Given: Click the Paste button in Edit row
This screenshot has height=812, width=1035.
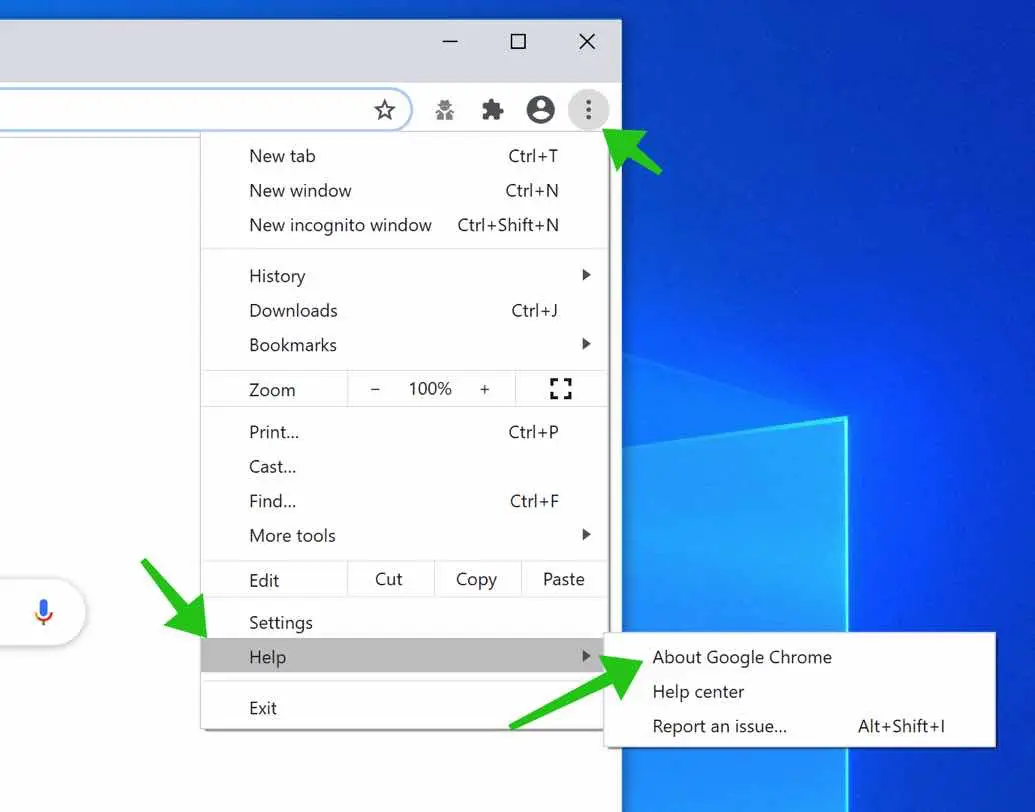Looking at the screenshot, I should (x=564, y=579).
